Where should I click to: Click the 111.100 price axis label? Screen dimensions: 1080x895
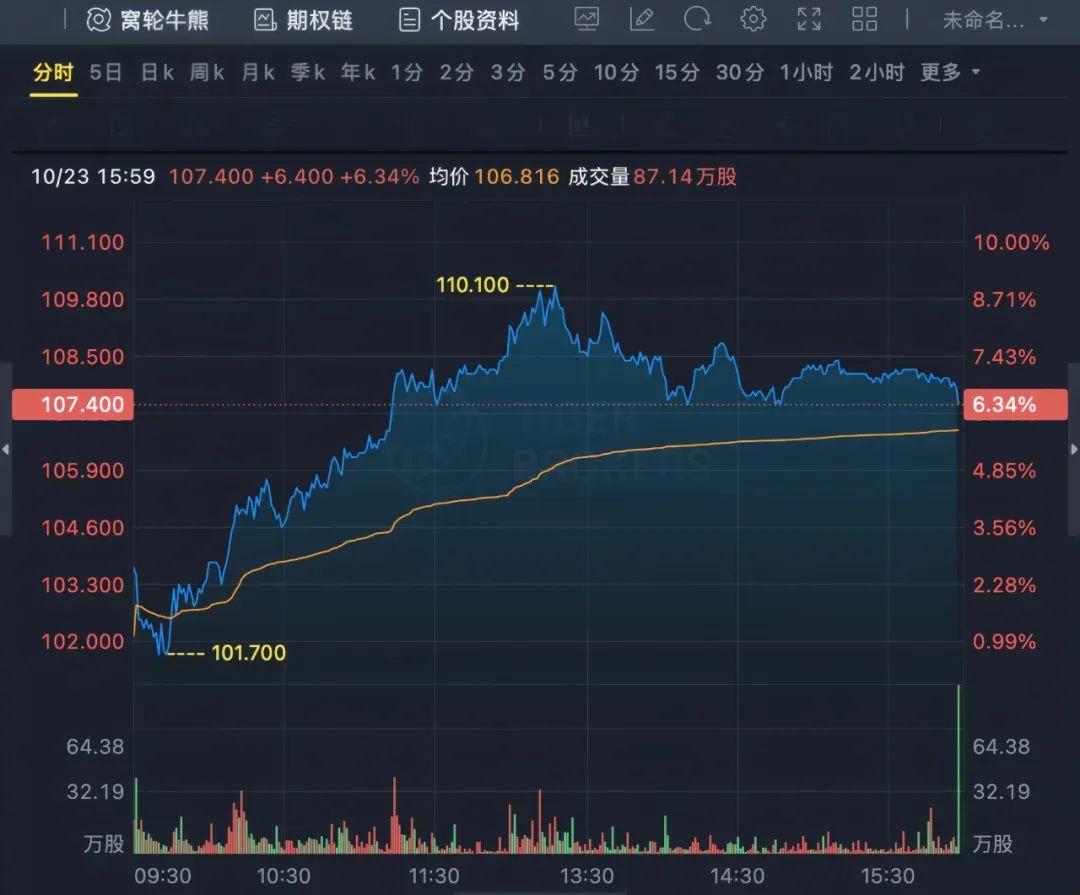click(83, 243)
